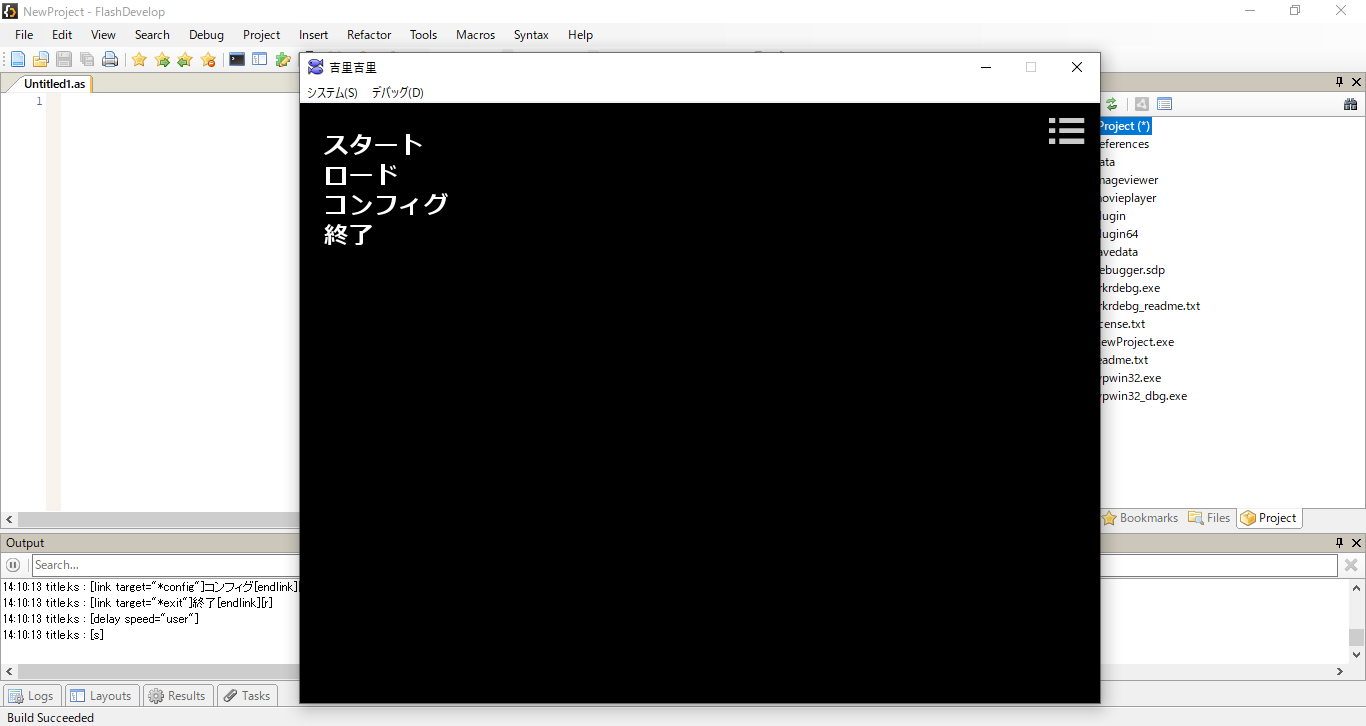Jump to next bookmark star icon

162,60
